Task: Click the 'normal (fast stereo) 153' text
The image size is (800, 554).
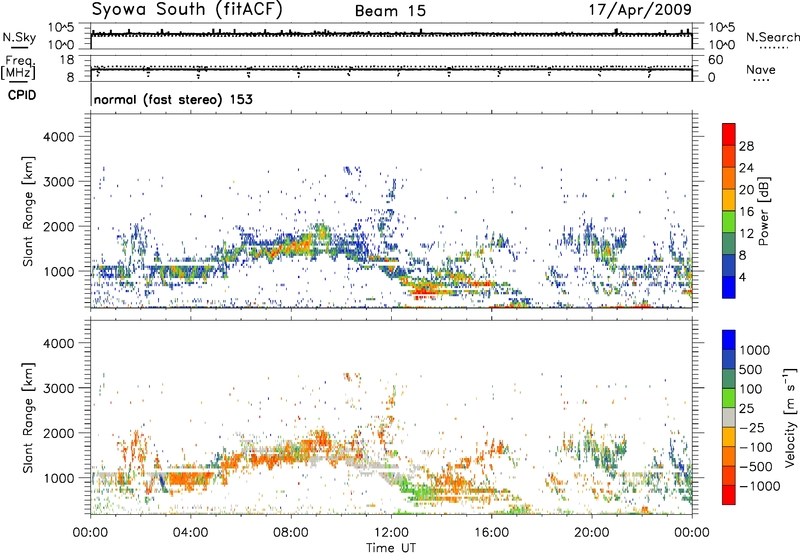Action: coord(173,99)
